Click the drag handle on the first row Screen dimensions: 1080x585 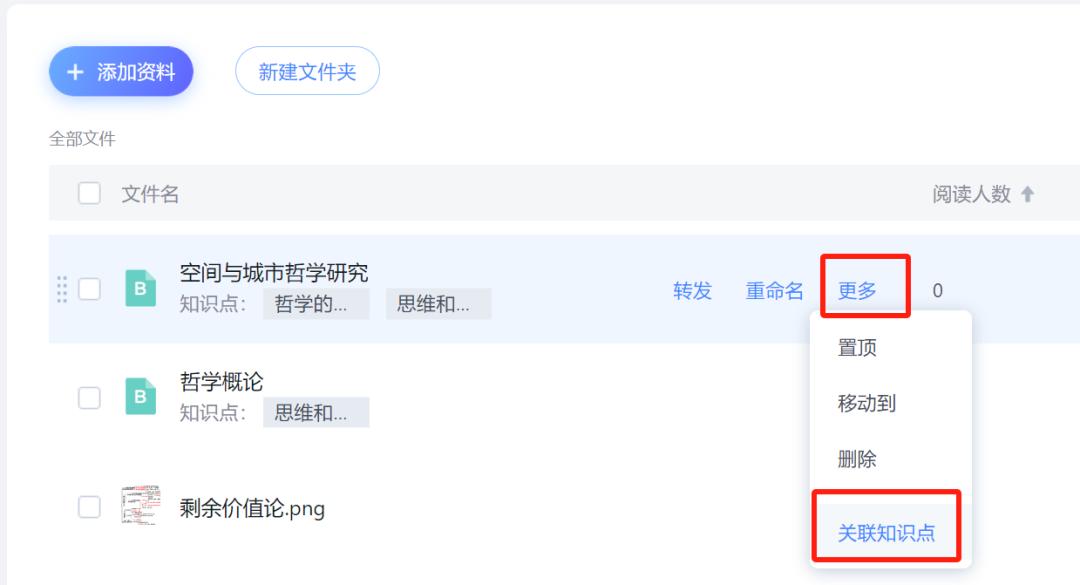tap(62, 289)
